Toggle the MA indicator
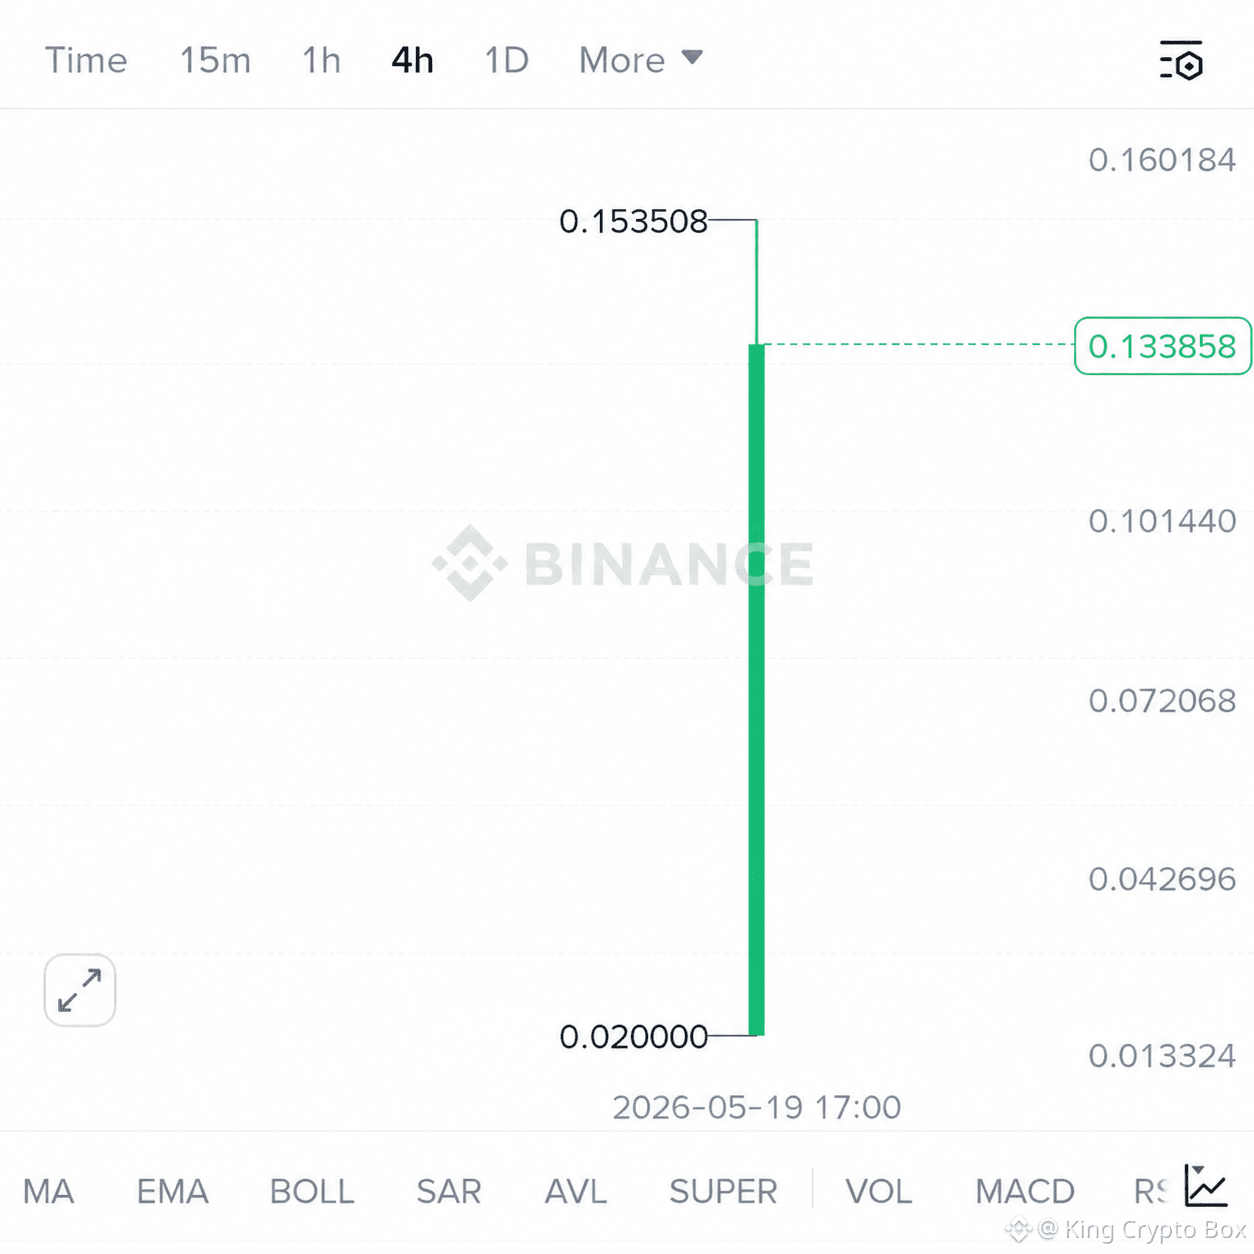The height and width of the screenshot is (1254, 1254). click(x=48, y=1191)
